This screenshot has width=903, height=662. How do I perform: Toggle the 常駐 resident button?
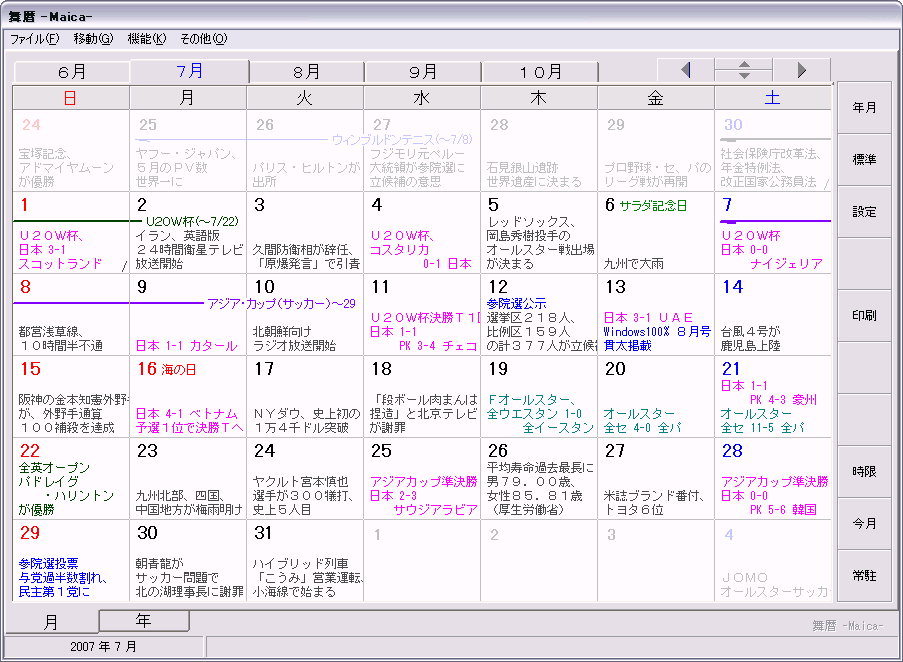[x=864, y=576]
